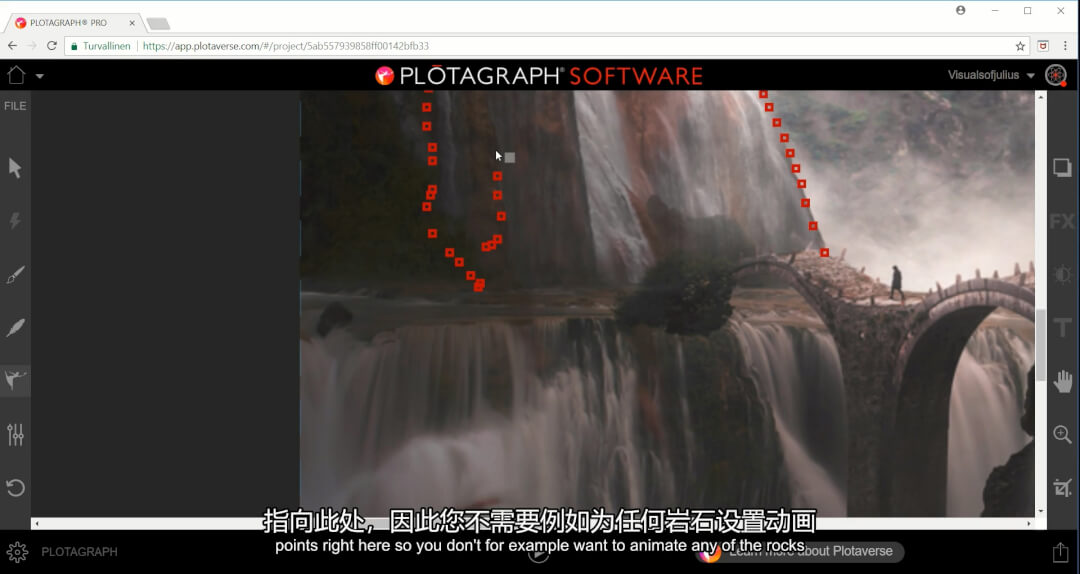Reload the browser page
Image resolution: width=1080 pixels, height=574 pixels.
click(52, 45)
